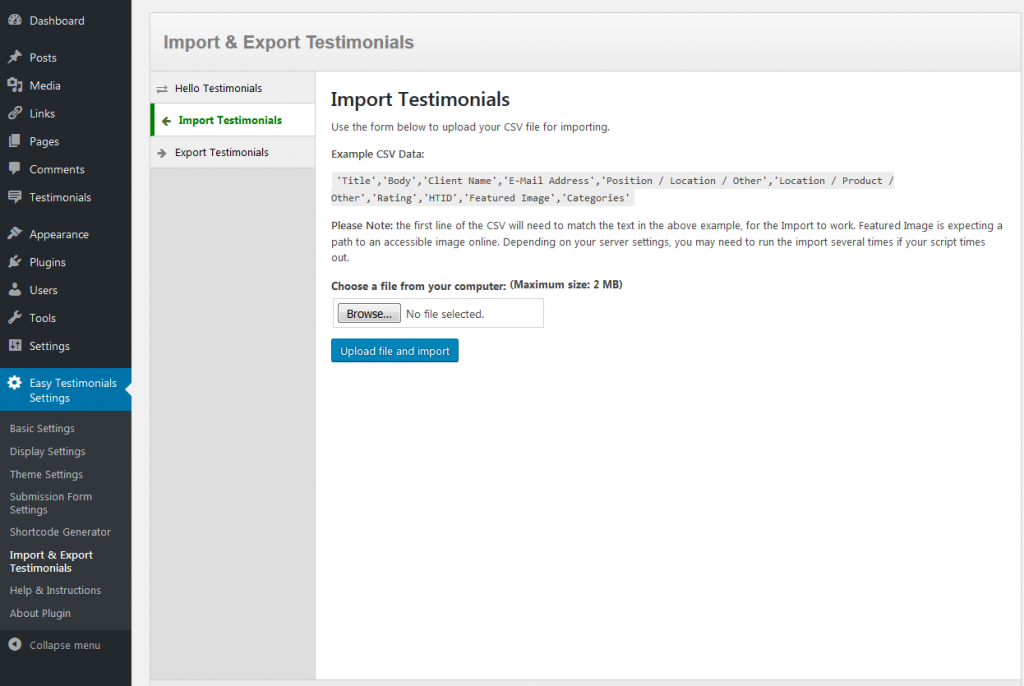
Task: Click the Appearance paintbrush icon
Action: 15,234
